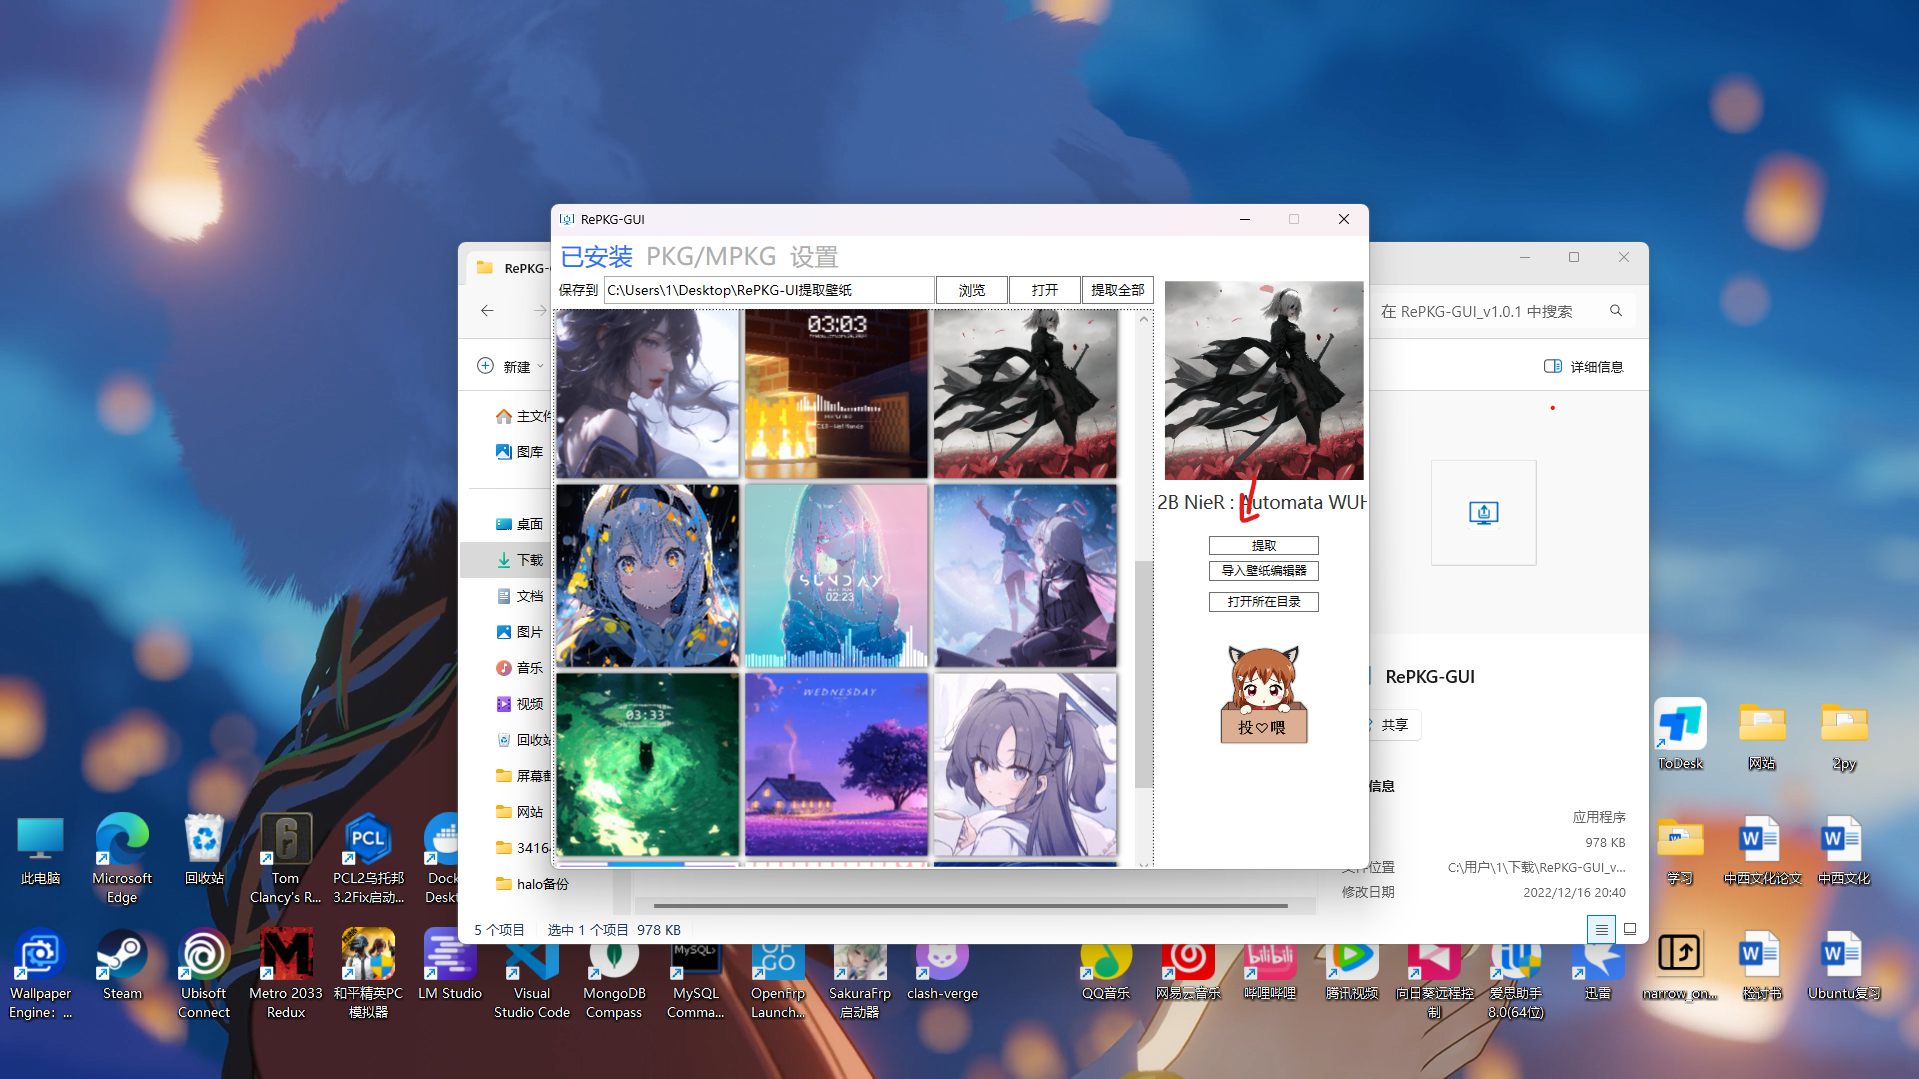Toggle the 详细信息 details pane button
1919x1079 pixels.
click(x=1584, y=367)
